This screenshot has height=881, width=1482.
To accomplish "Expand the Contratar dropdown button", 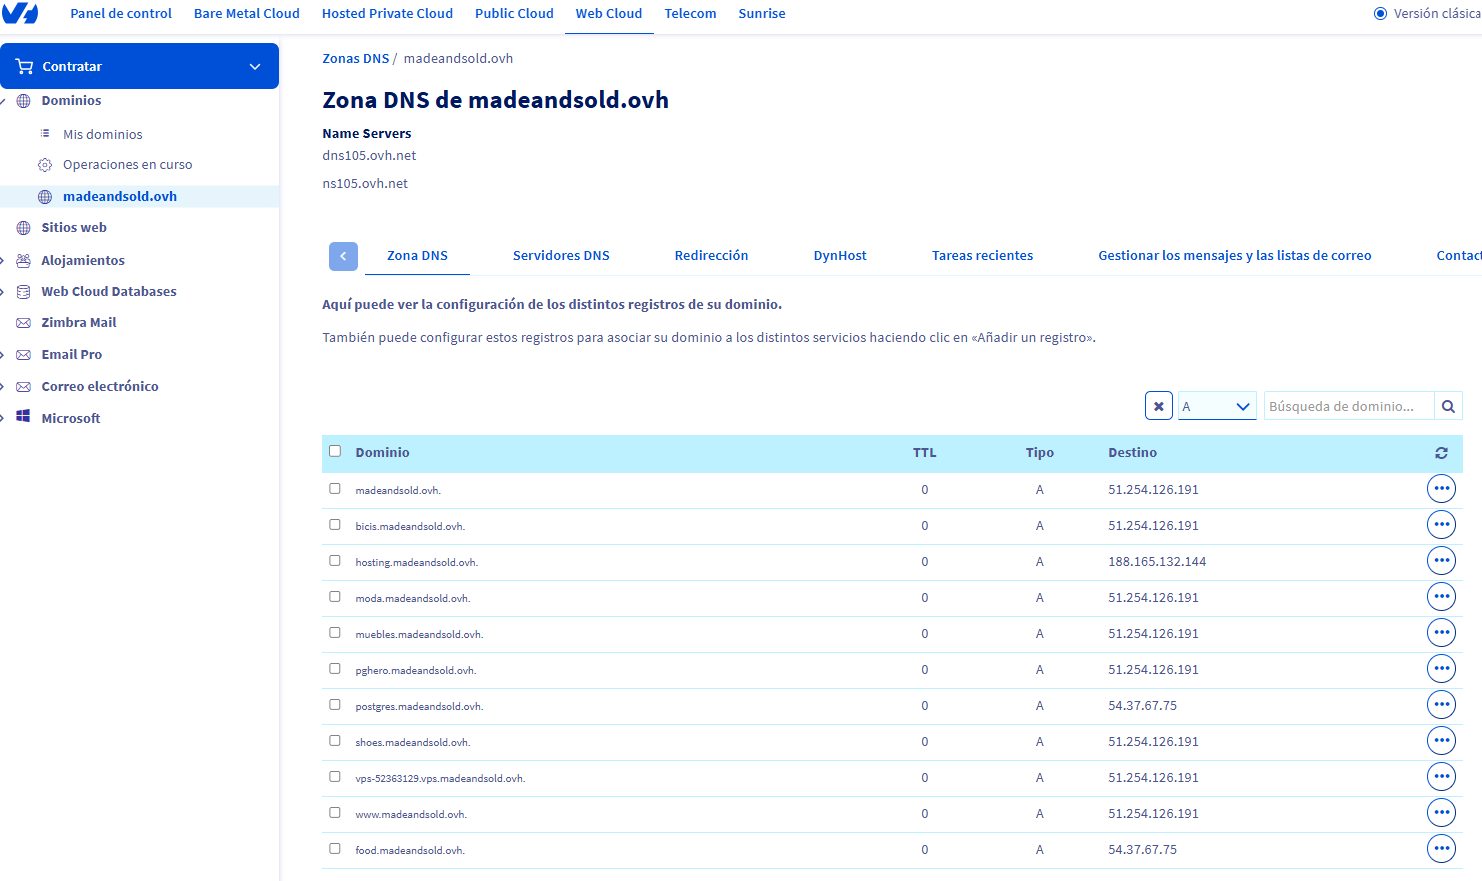I will 255,66.
